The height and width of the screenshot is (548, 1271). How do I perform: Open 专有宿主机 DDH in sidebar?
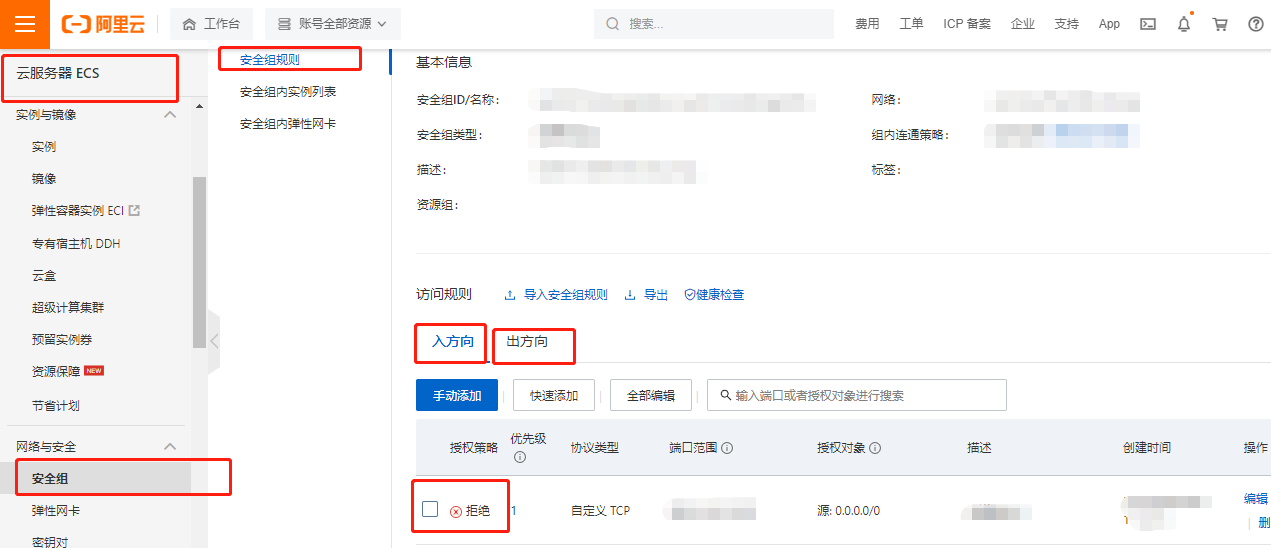tap(76, 244)
